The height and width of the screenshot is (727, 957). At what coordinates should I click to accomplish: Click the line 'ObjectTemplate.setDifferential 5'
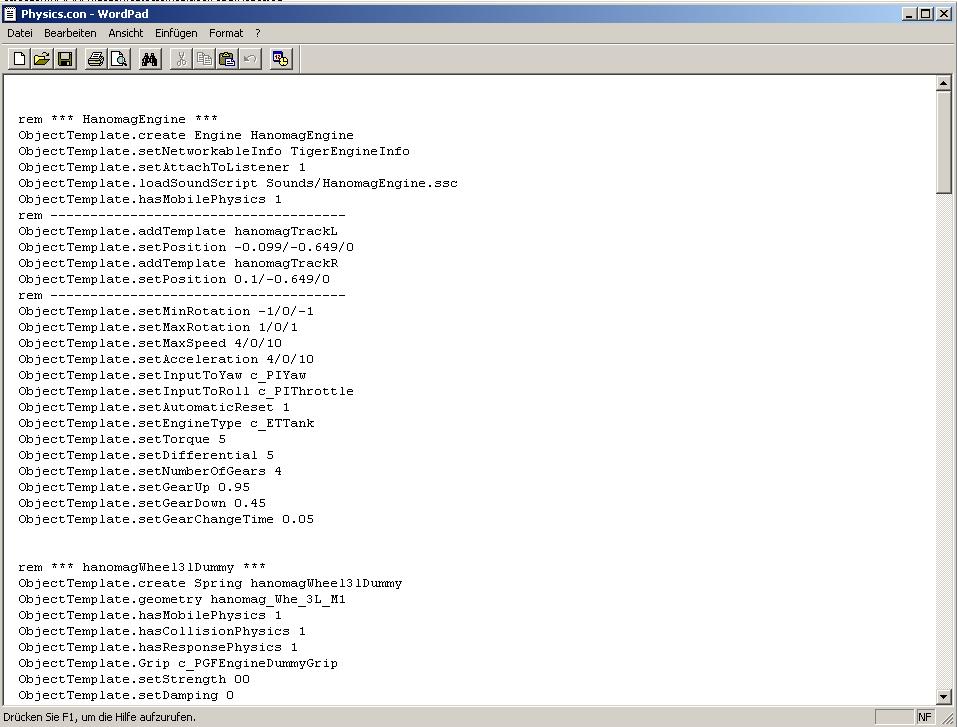[x=146, y=455]
